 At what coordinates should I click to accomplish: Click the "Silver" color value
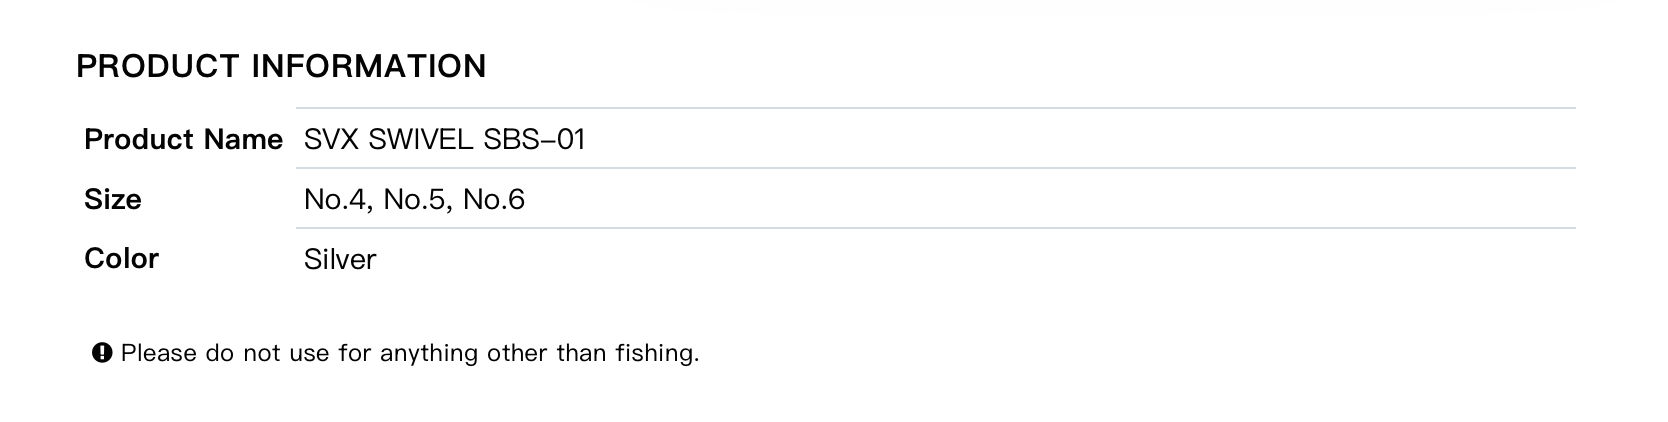(x=340, y=259)
